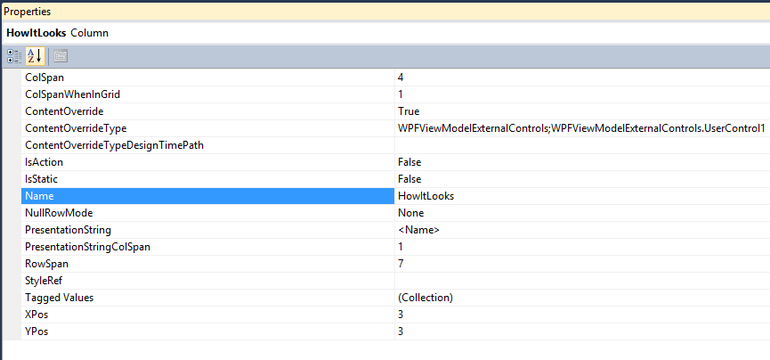Viewport: 770px width, 360px height.
Task: Open the StyleRef value dropdown
Action: pyautogui.click(x=582, y=281)
